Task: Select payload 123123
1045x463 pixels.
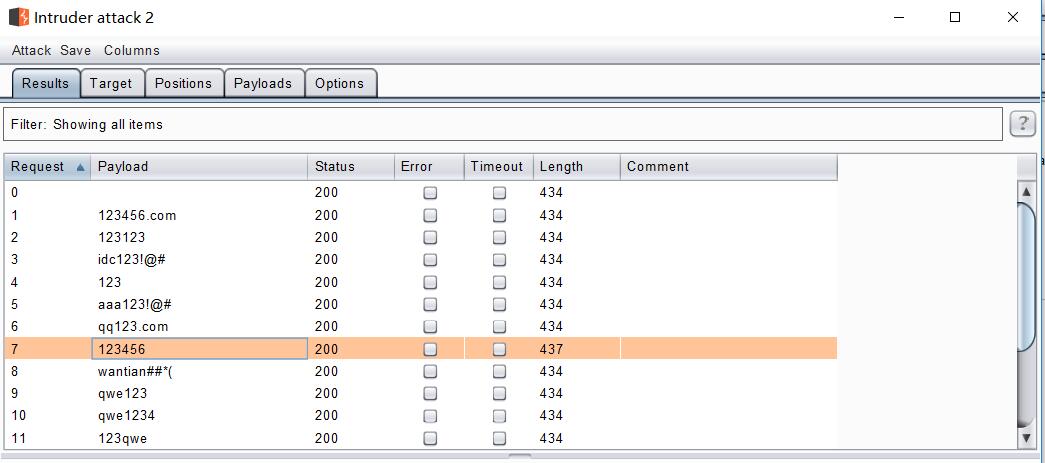Action: [x=121, y=237]
